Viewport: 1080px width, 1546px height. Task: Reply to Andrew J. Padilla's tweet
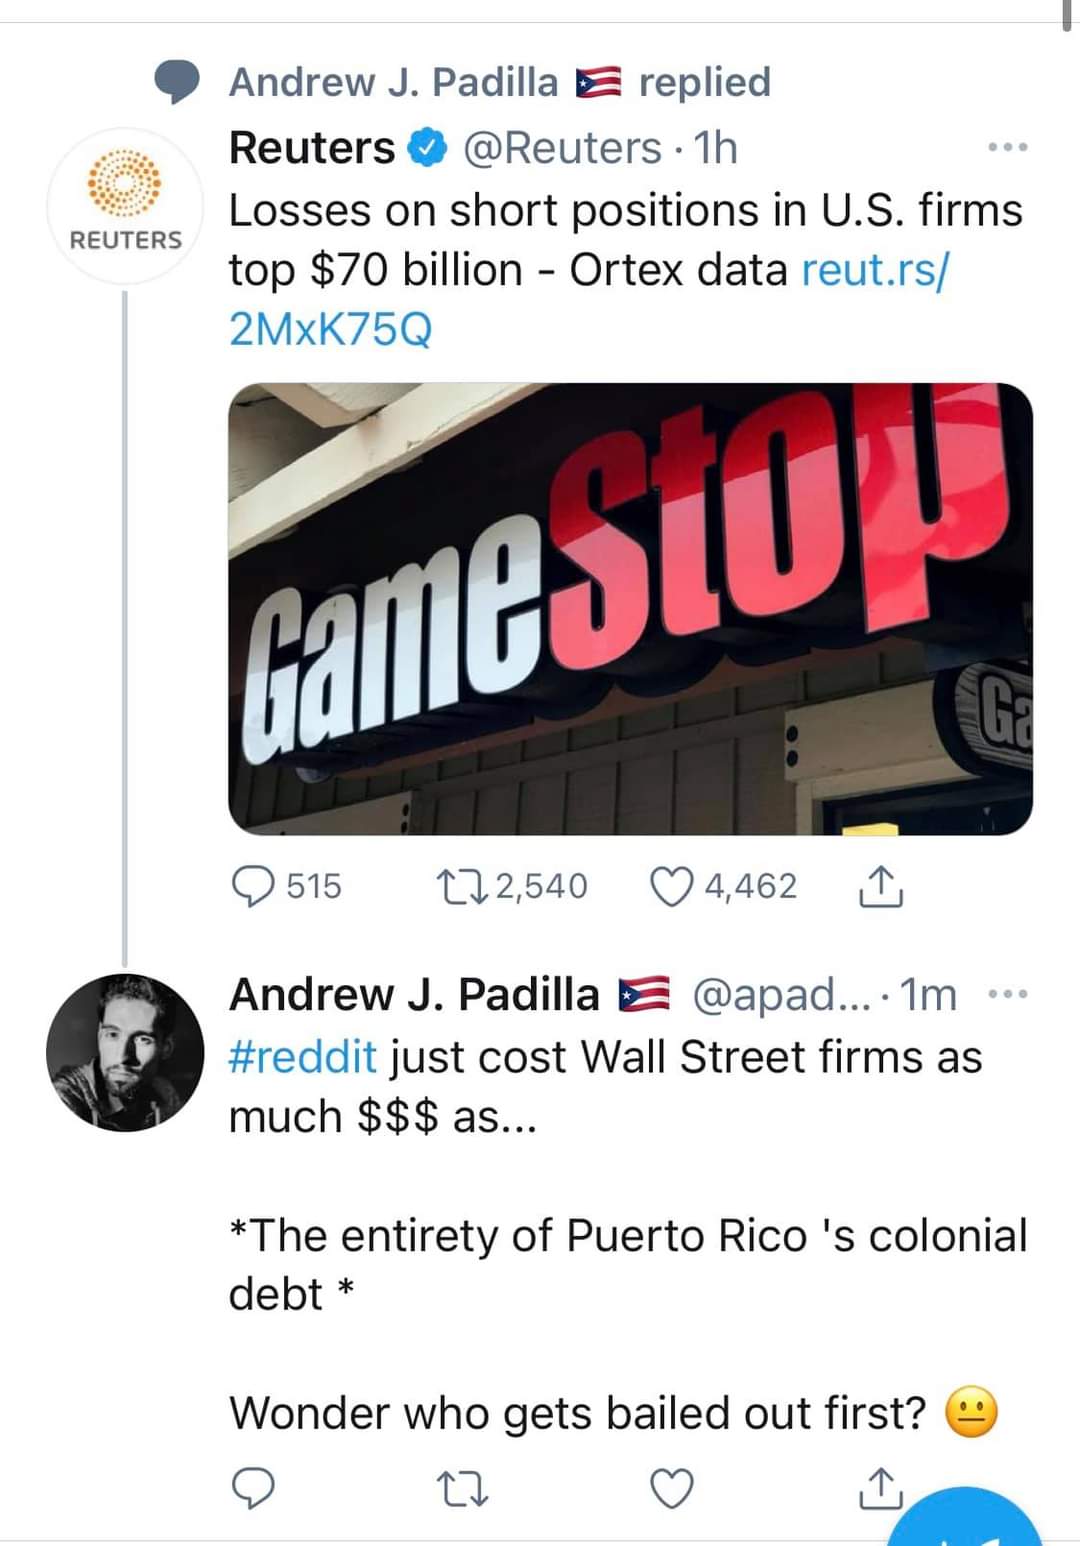[253, 1488]
